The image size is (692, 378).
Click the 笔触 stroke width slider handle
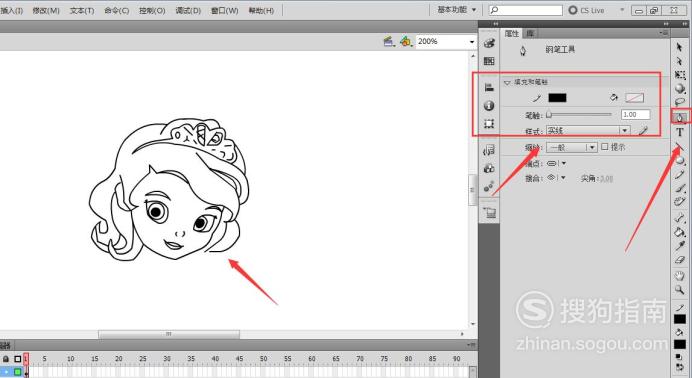[549, 115]
